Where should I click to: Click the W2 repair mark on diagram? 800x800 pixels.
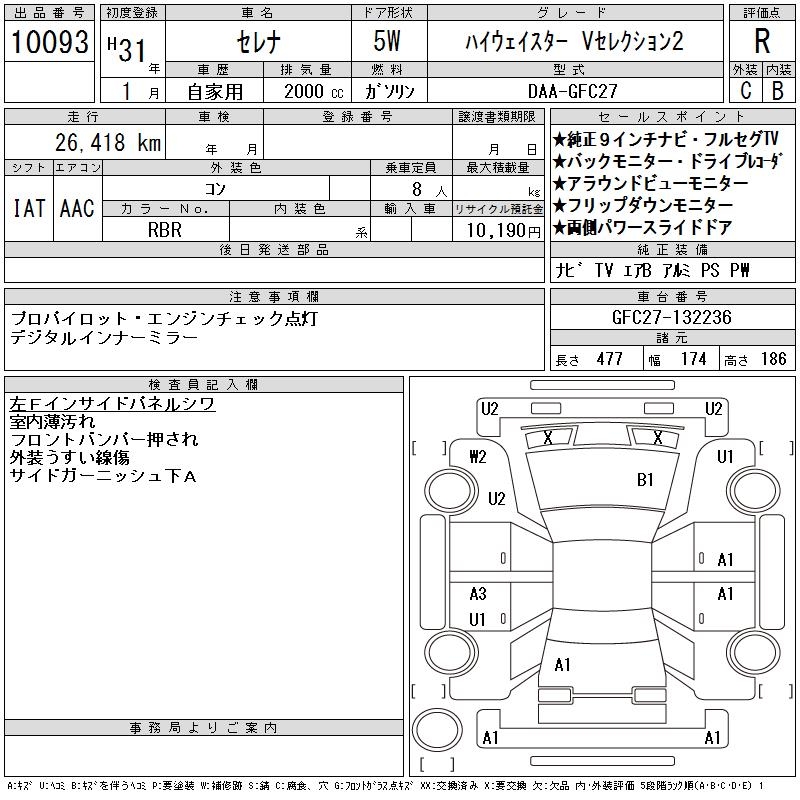[x=478, y=457]
